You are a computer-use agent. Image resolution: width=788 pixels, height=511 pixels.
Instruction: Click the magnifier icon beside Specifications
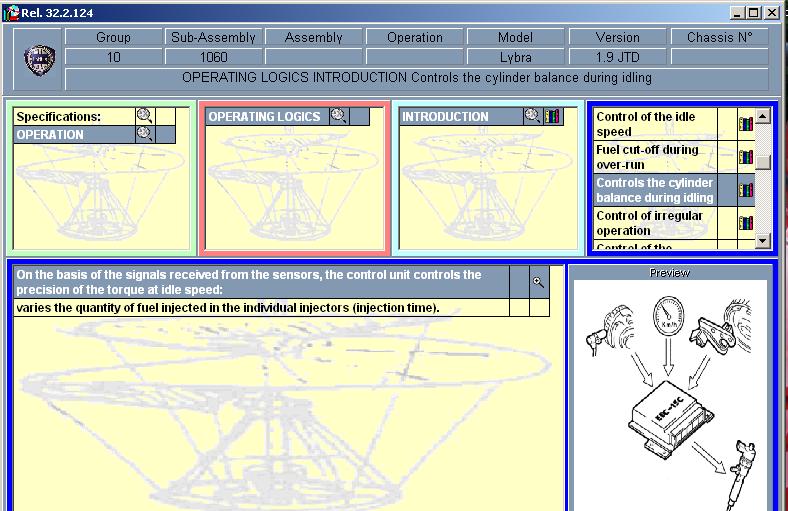click(145, 116)
